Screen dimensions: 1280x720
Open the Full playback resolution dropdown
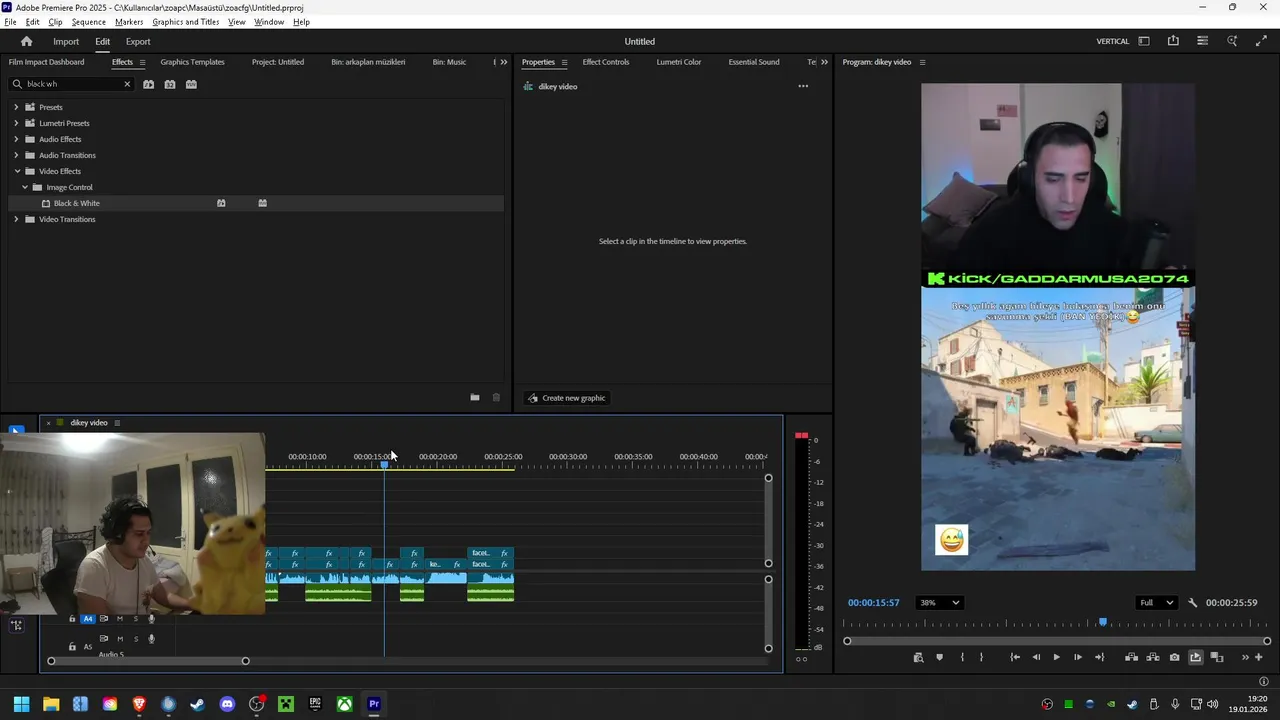1157,603
